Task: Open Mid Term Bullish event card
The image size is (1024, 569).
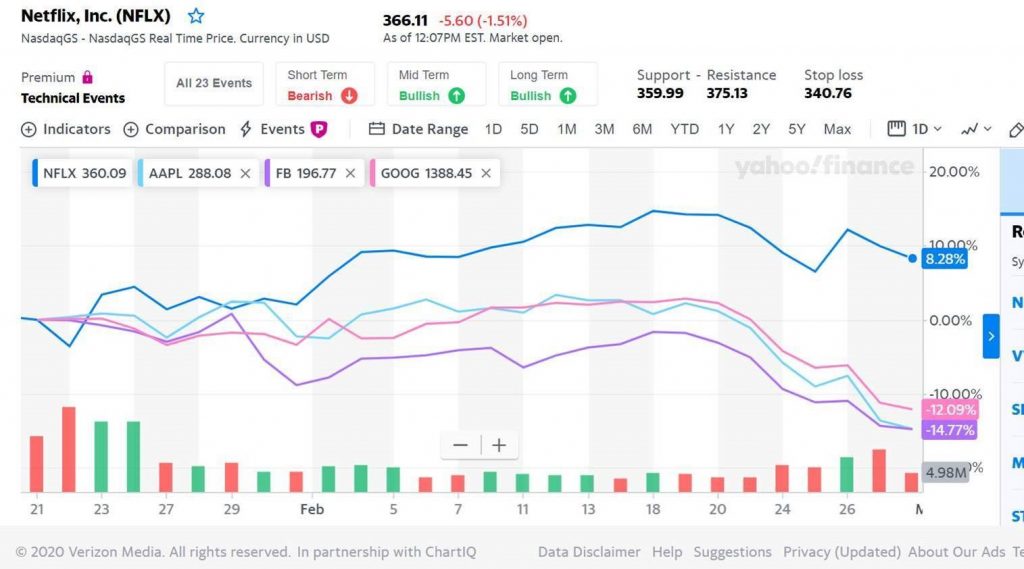Action: [436, 84]
